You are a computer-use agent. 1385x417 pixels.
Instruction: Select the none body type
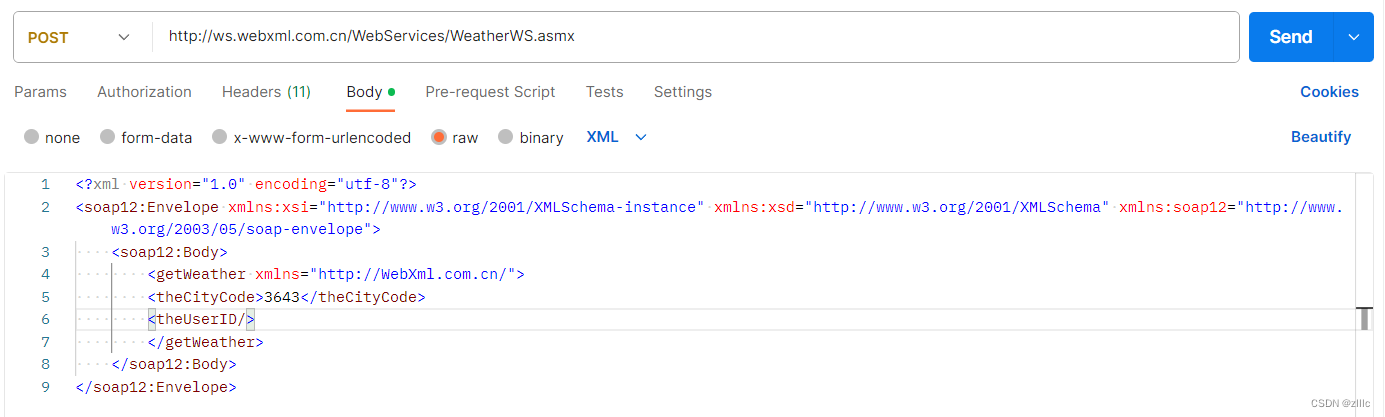[52, 137]
